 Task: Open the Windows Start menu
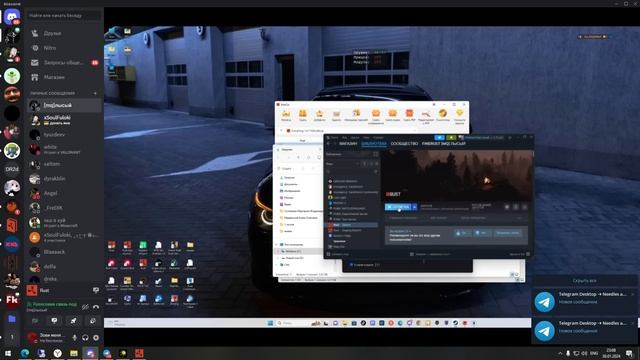[8, 353]
